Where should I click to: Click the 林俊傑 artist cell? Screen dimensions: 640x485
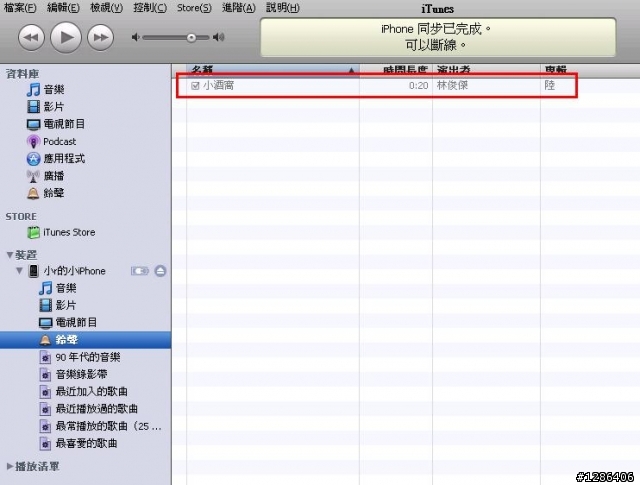[452, 85]
